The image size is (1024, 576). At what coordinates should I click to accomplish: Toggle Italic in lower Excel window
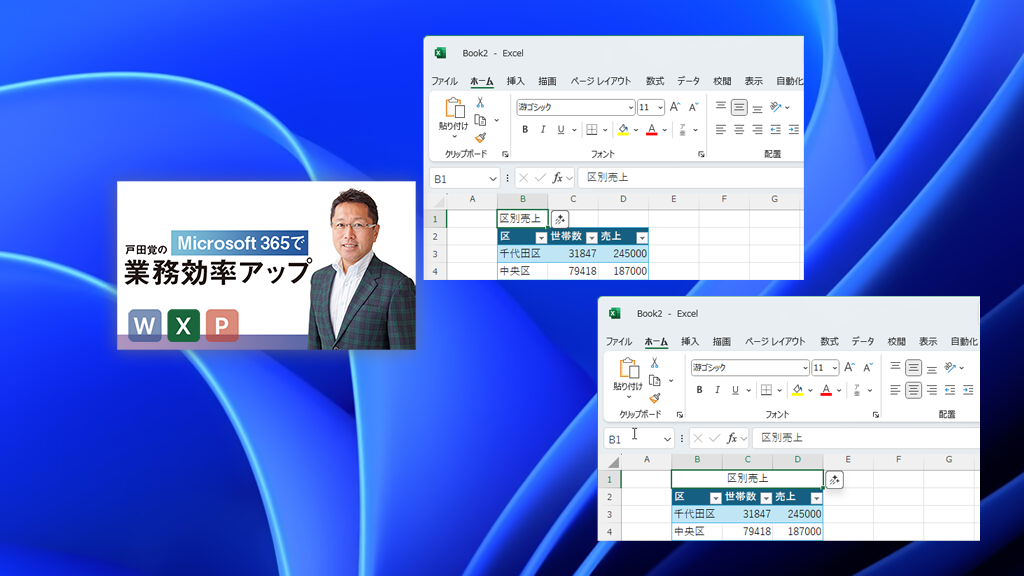(x=717, y=390)
